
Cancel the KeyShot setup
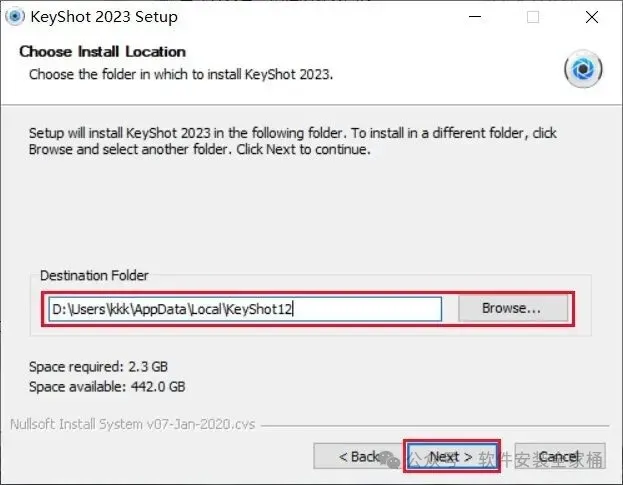coord(558,456)
